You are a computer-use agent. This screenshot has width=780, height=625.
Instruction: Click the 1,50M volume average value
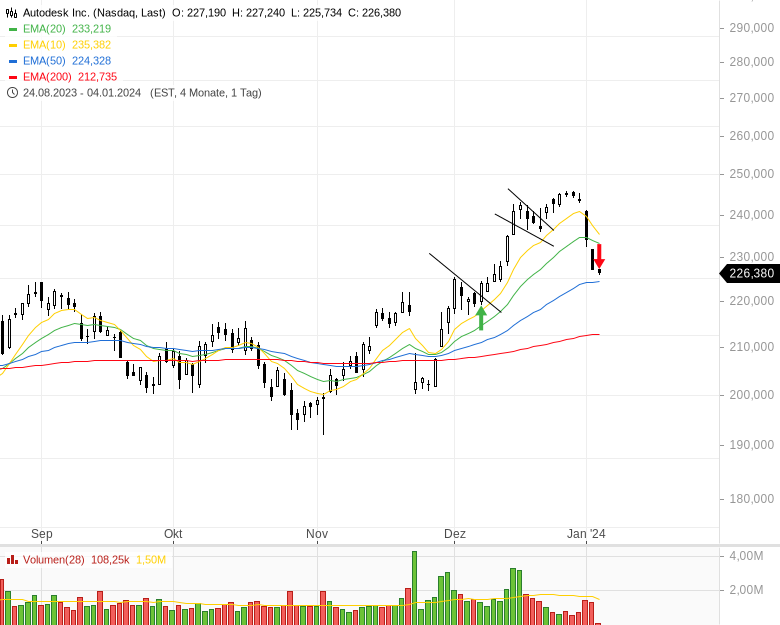(151, 560)
